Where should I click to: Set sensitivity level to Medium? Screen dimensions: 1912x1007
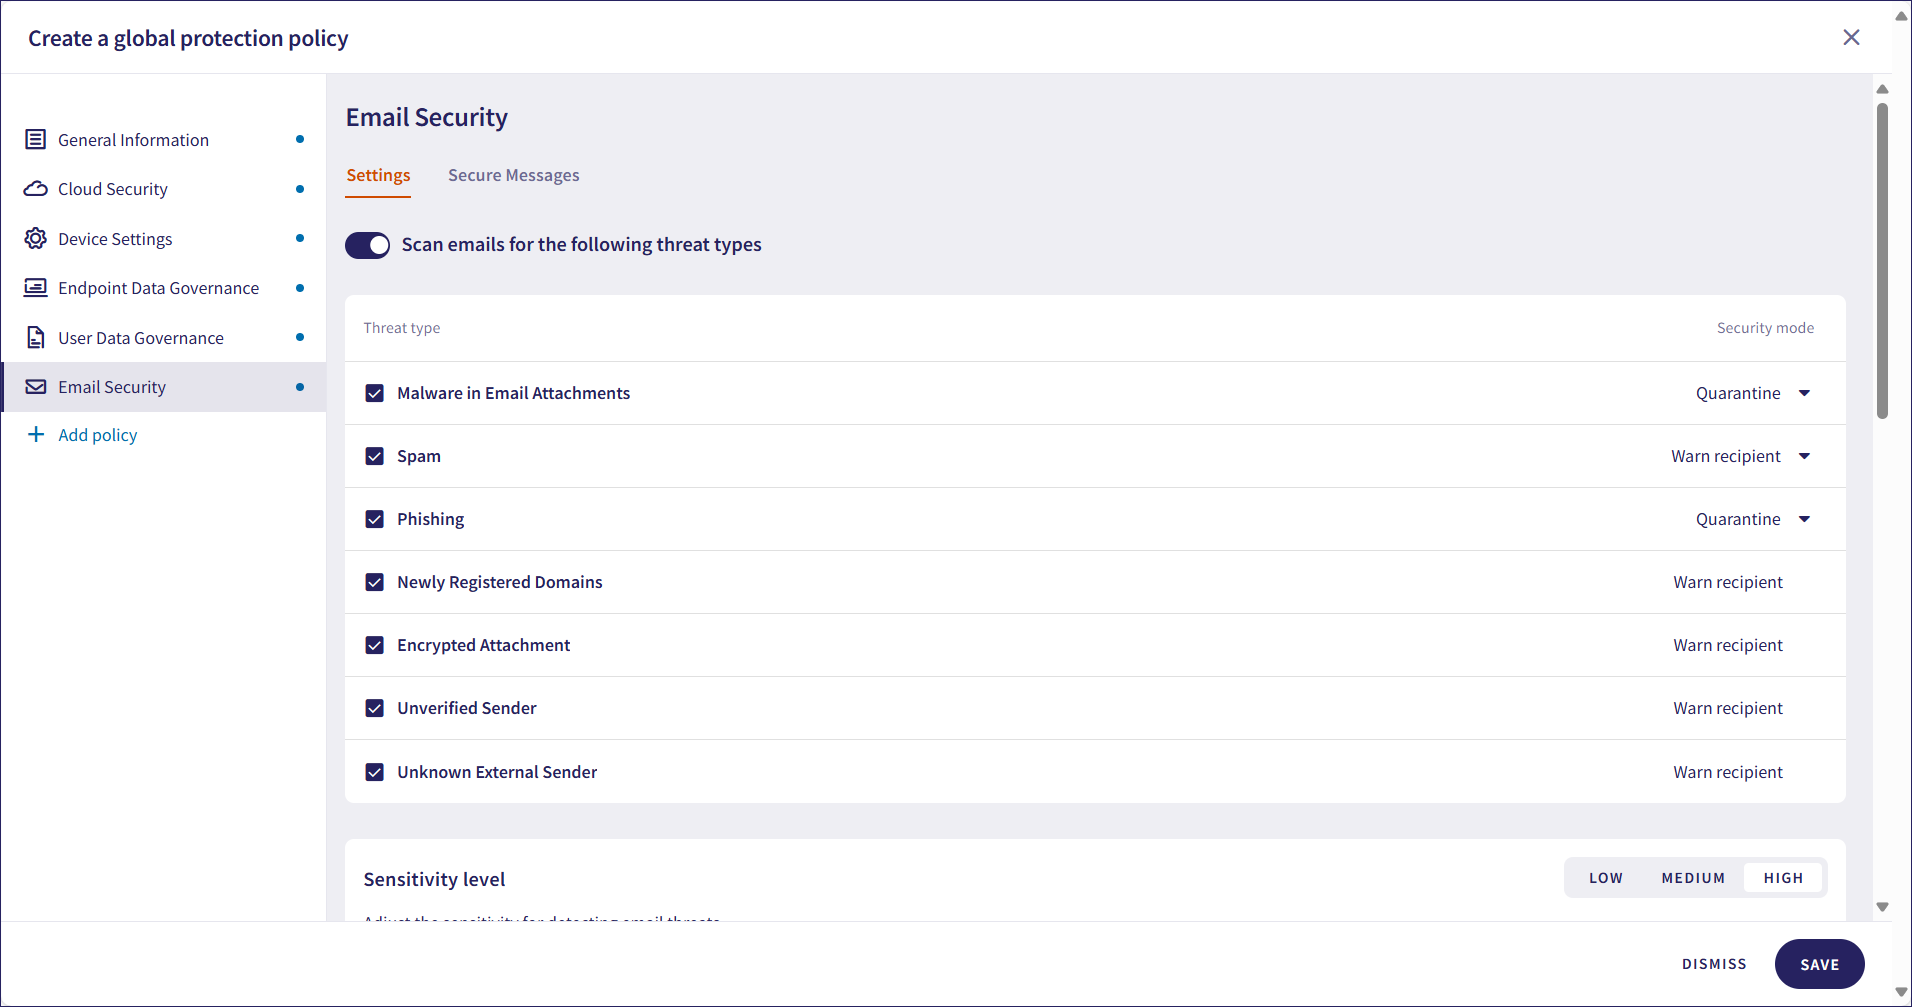pos(1693,878)
